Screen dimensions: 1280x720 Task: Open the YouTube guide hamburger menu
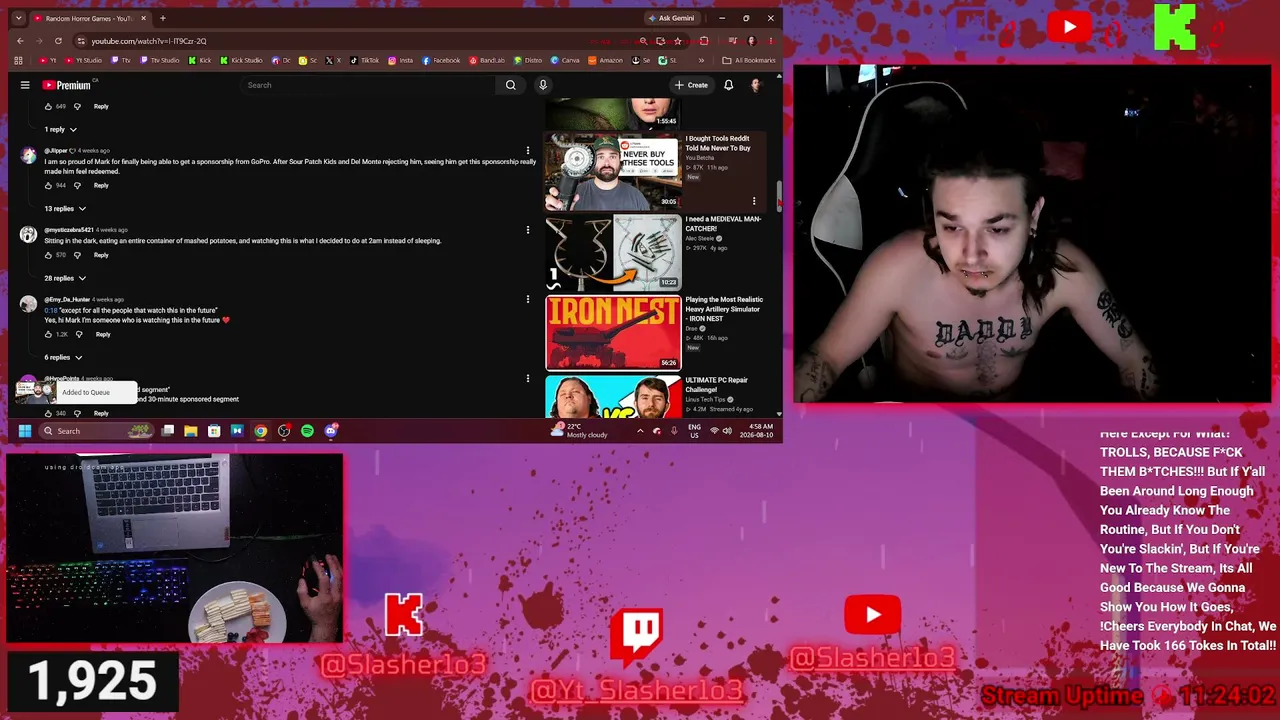click(25, 85)
